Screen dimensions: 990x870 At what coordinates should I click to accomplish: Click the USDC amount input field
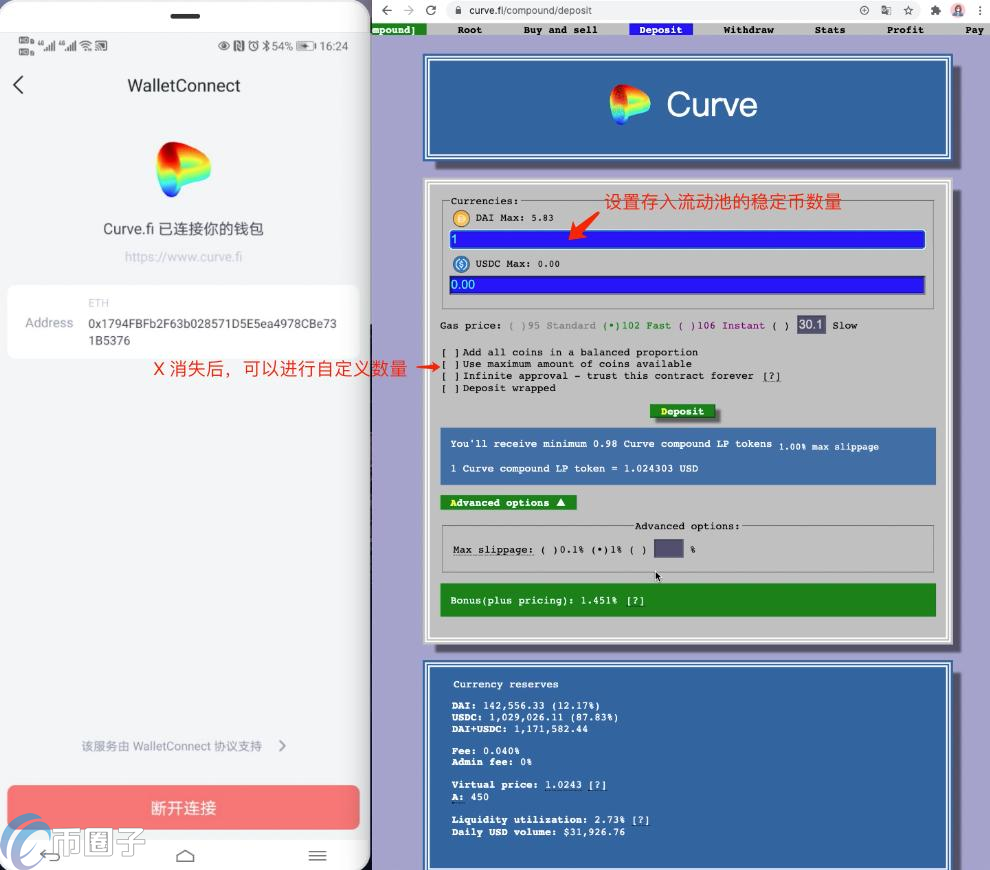click(x=687, y=285)
